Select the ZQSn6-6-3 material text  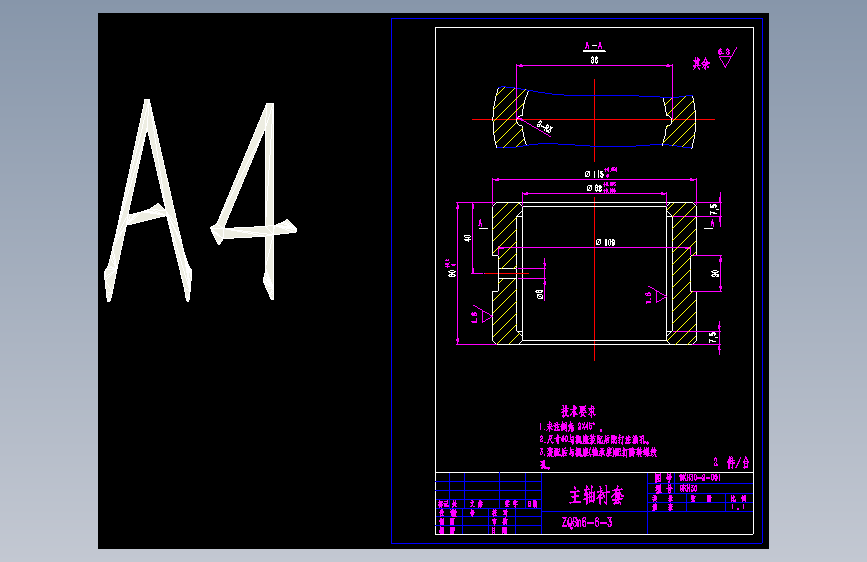(587, 522)
